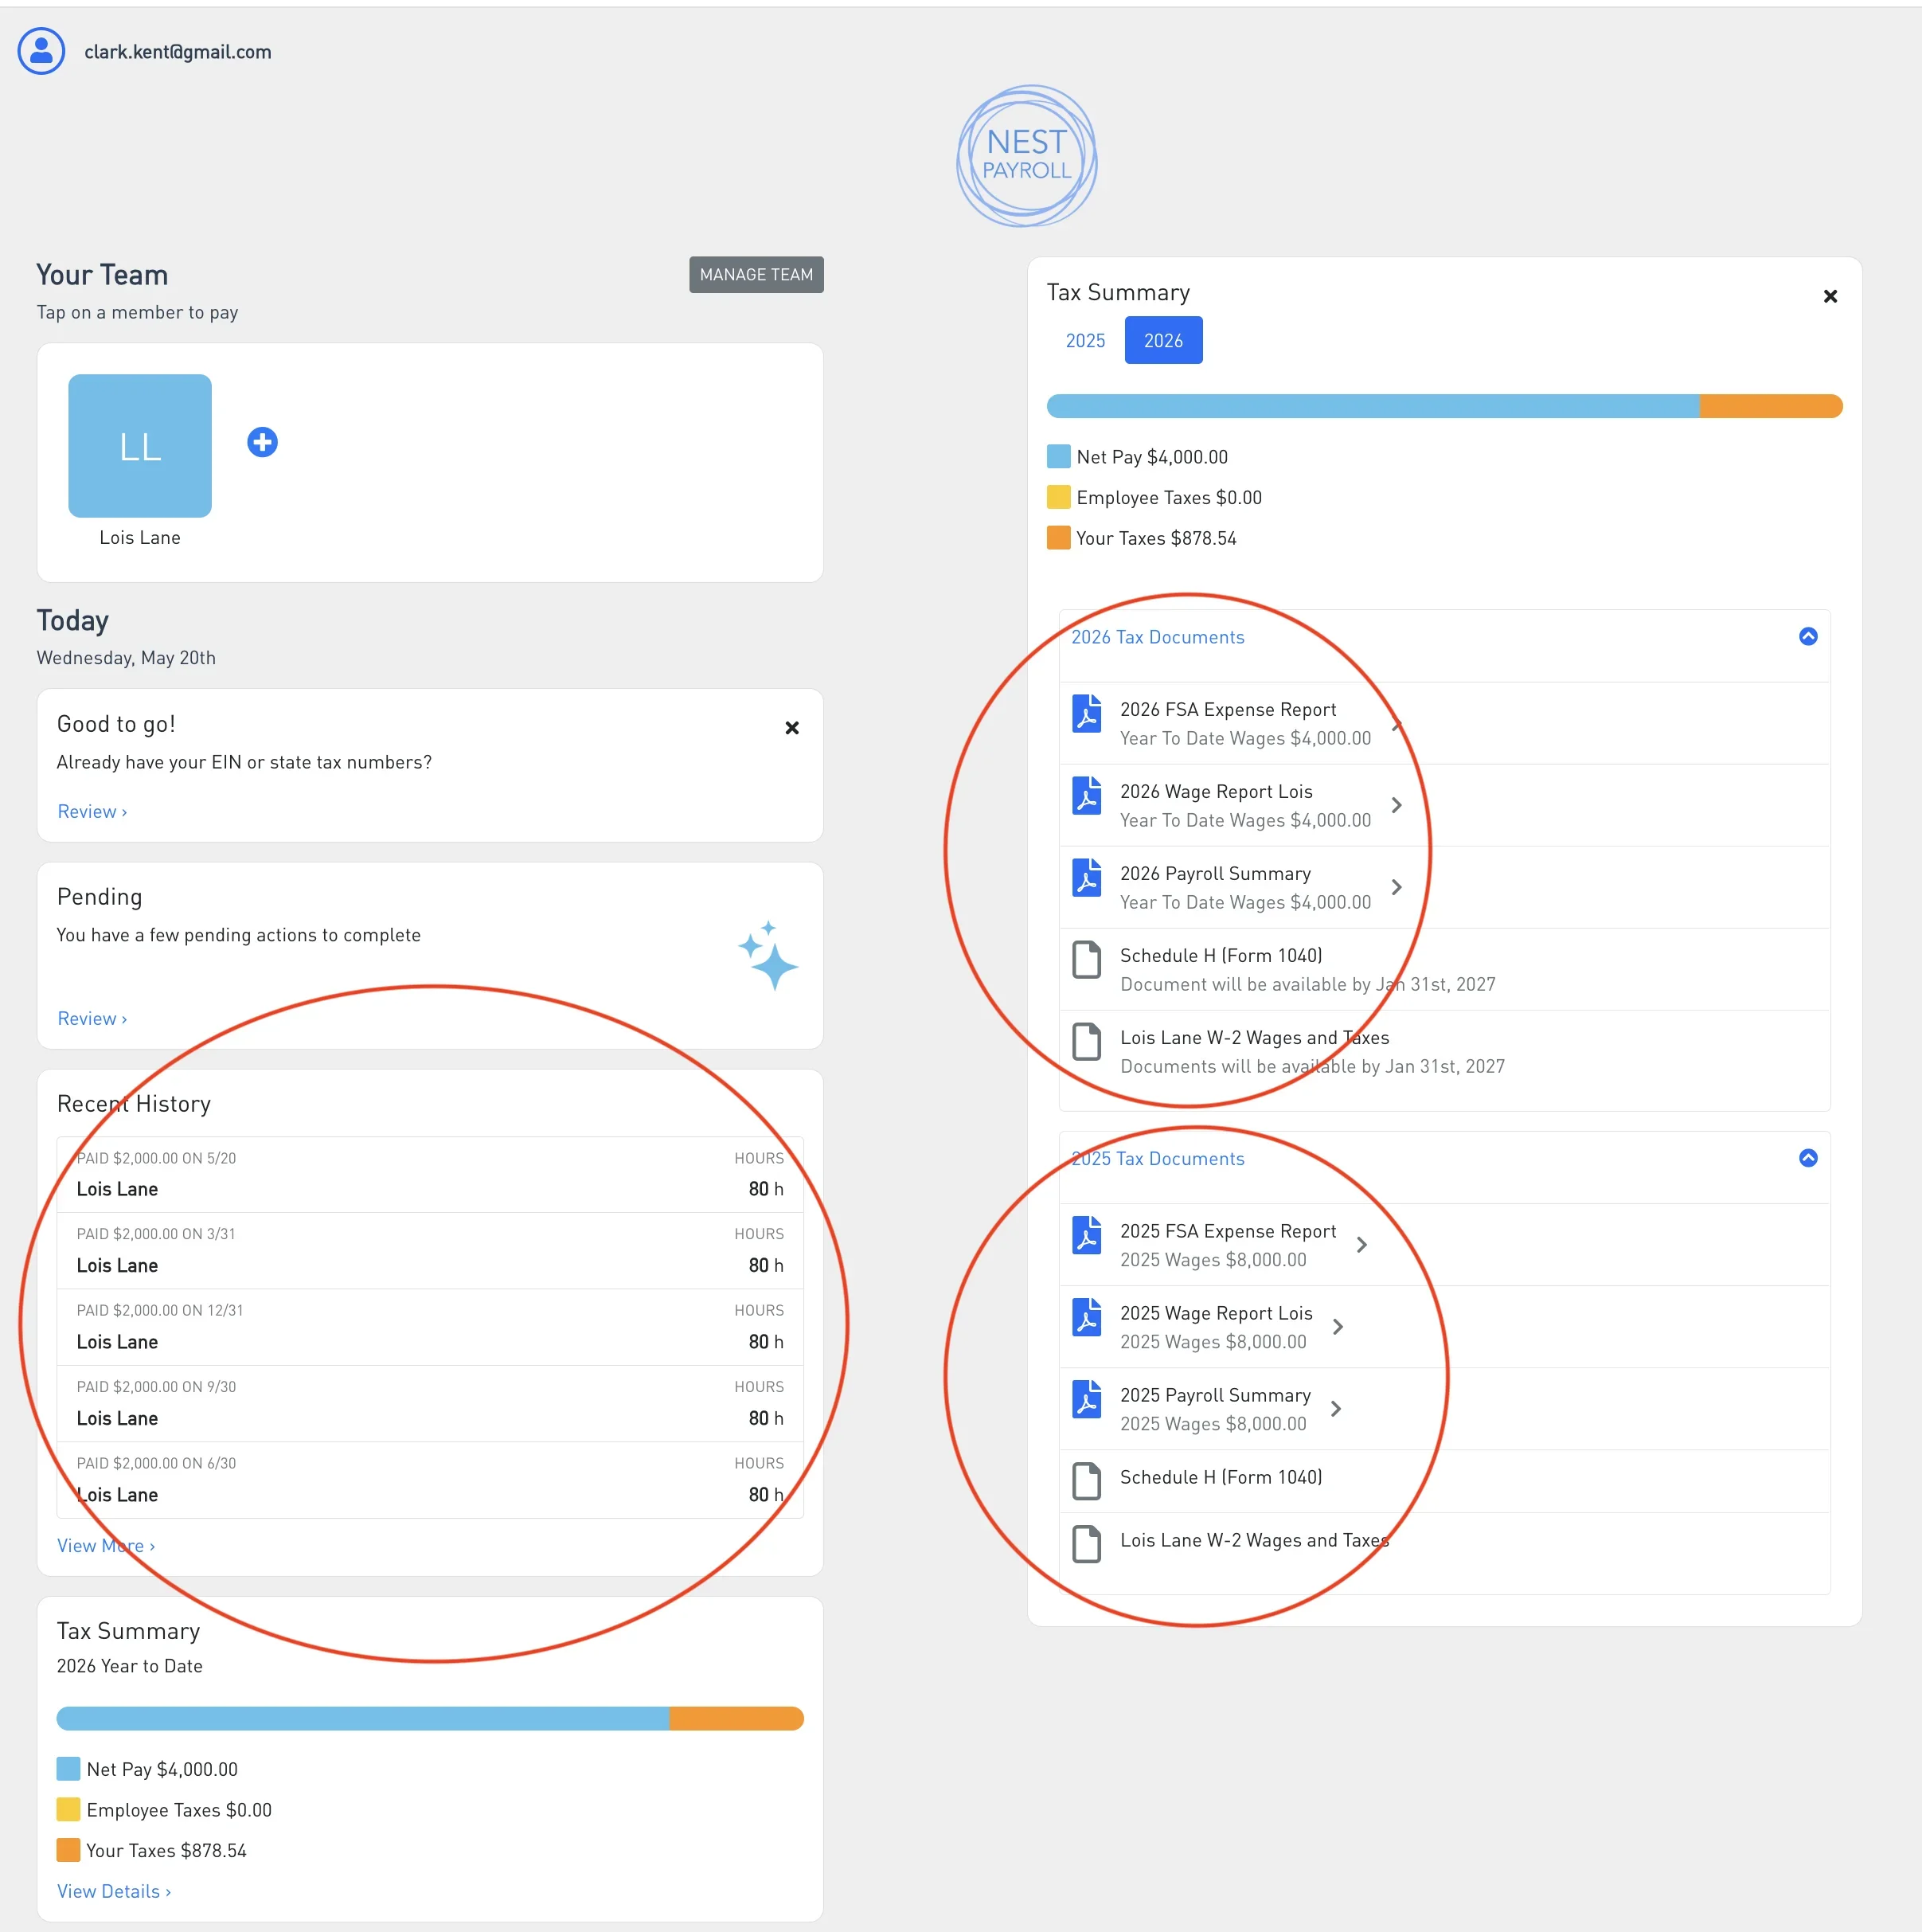
Task: Click 2026 Schedule H (Form 1040) title
Action: [1221, 956]
